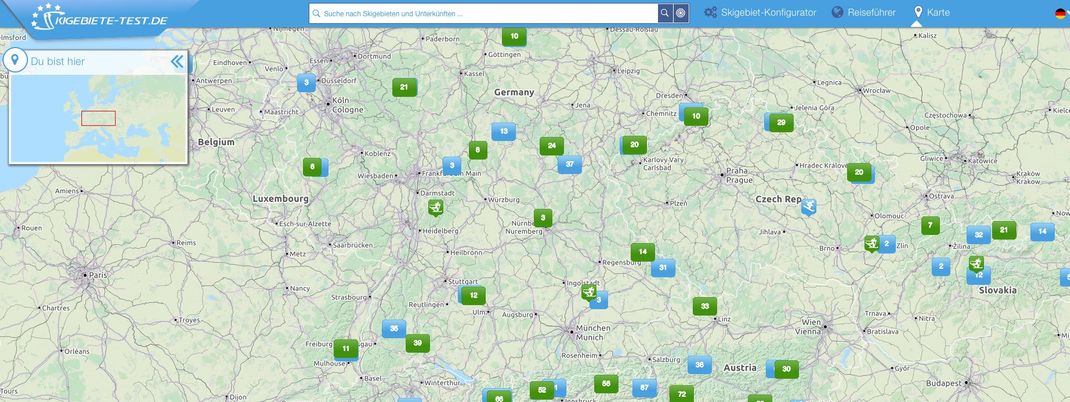
Task: Click the search magnifier button
Action: coord(664,13)
